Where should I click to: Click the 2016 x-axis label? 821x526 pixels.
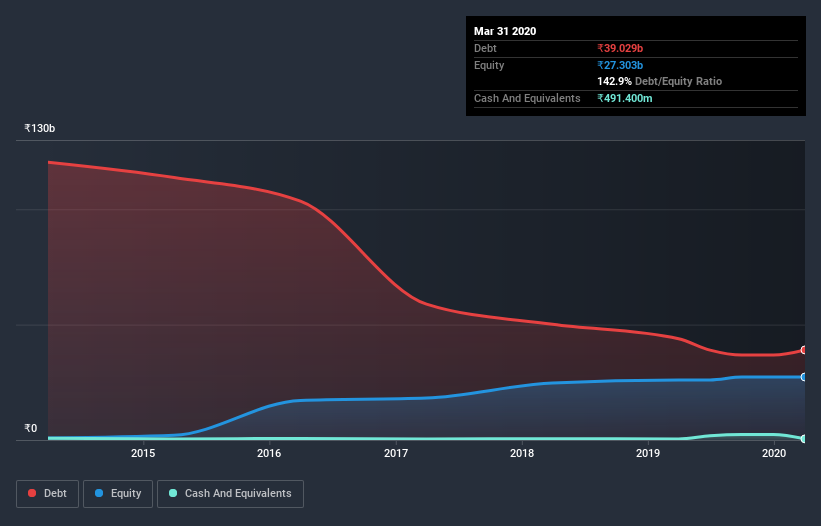(x=269, y=453)
